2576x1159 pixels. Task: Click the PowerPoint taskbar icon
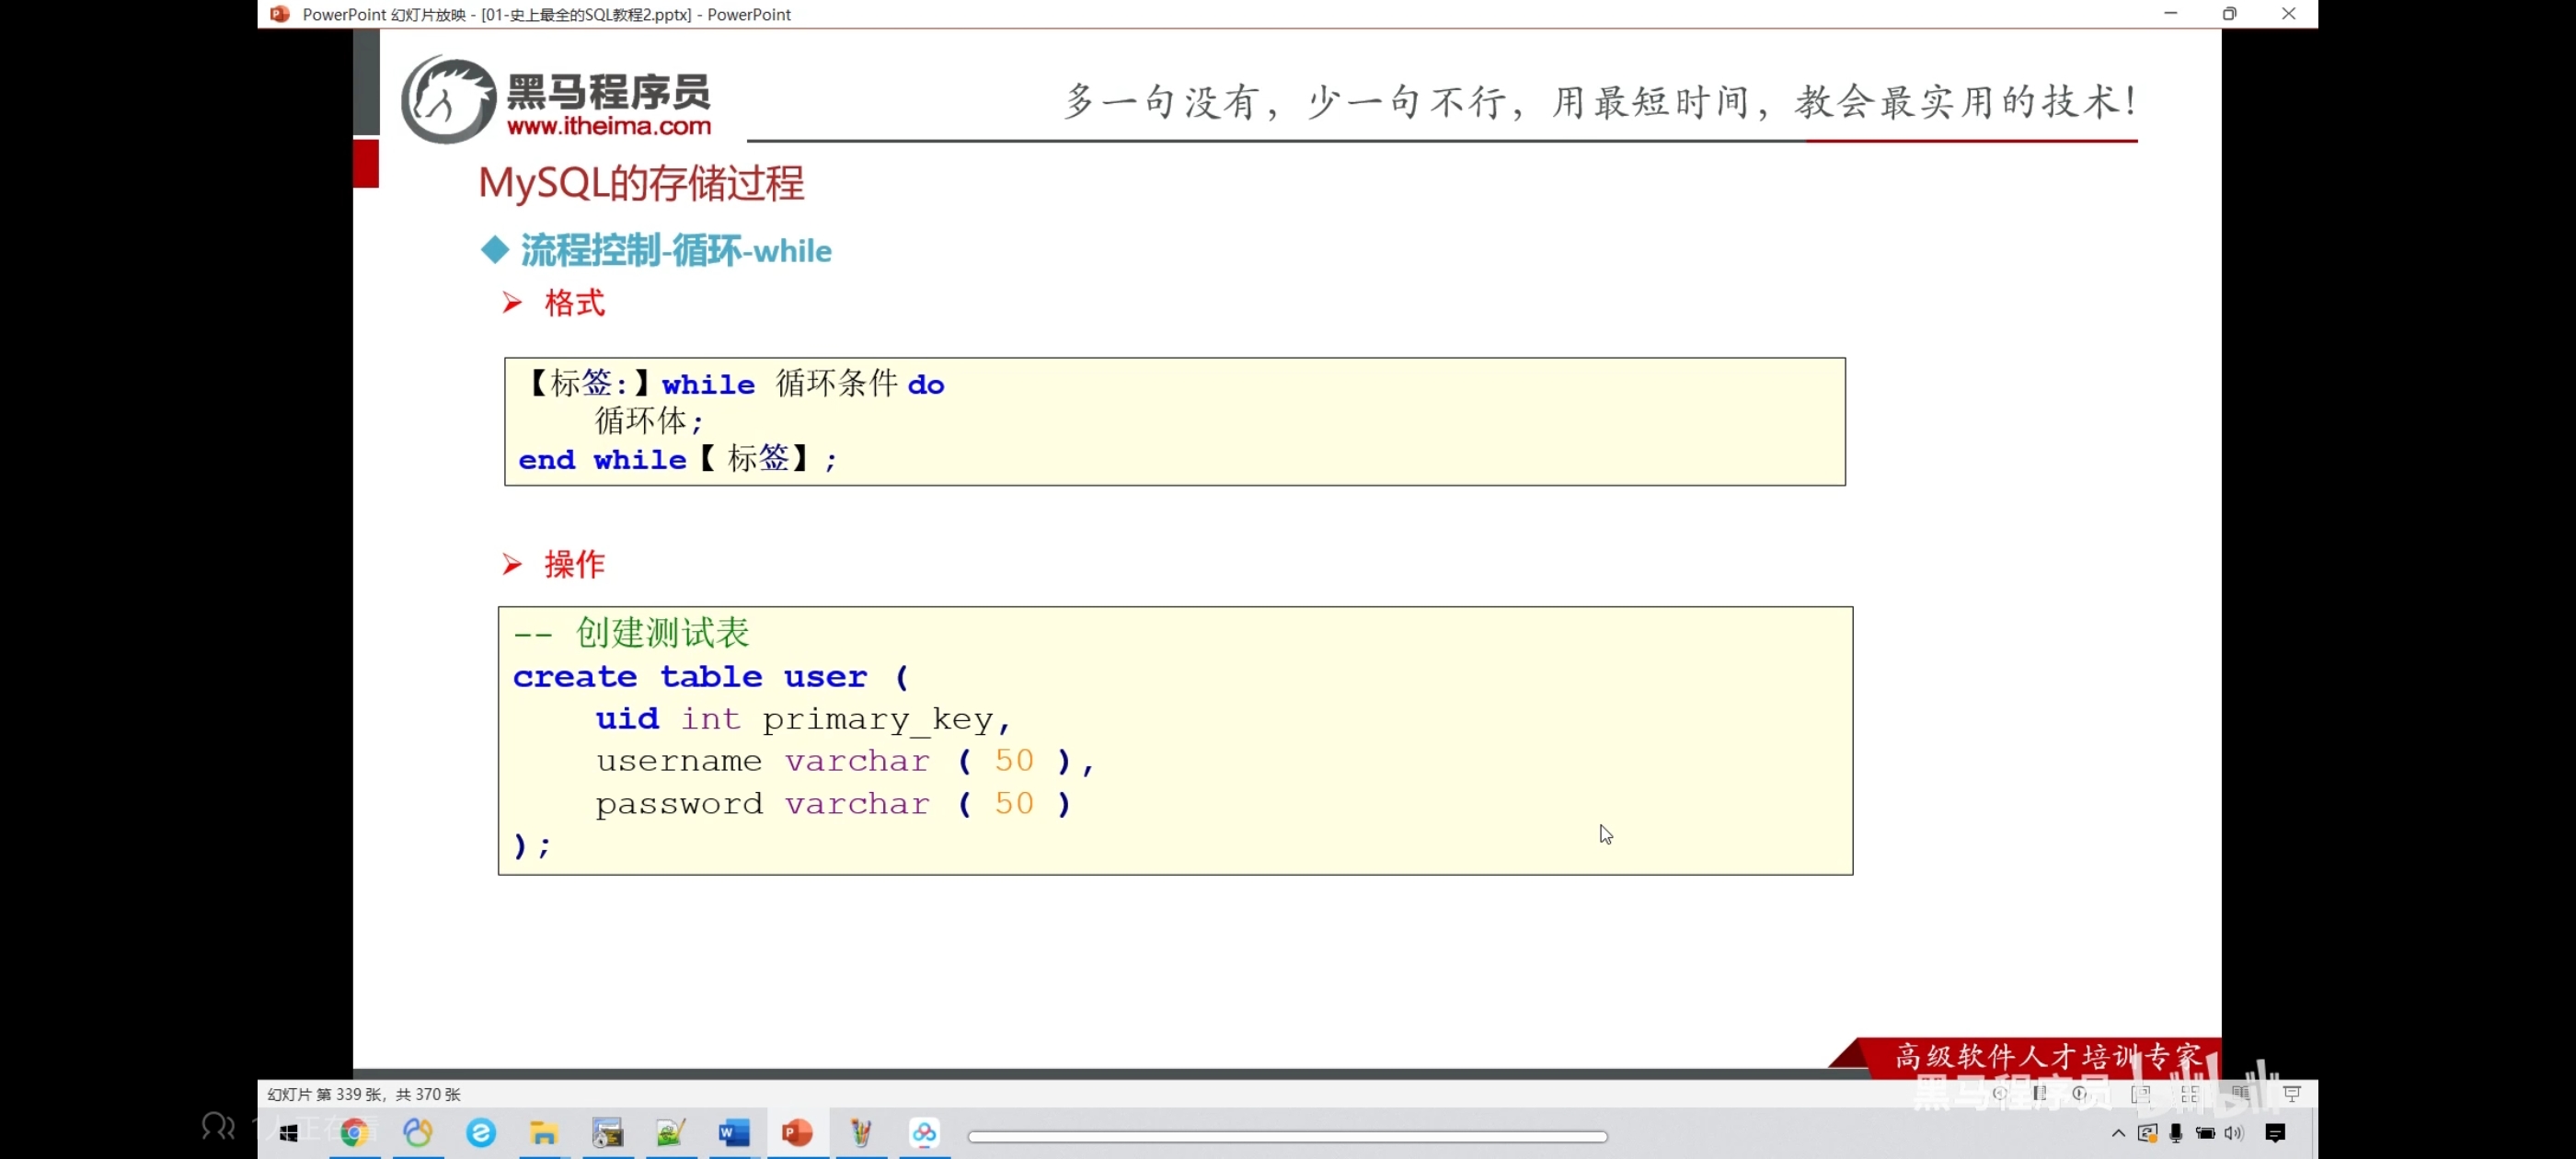[x=797, y=1133]
